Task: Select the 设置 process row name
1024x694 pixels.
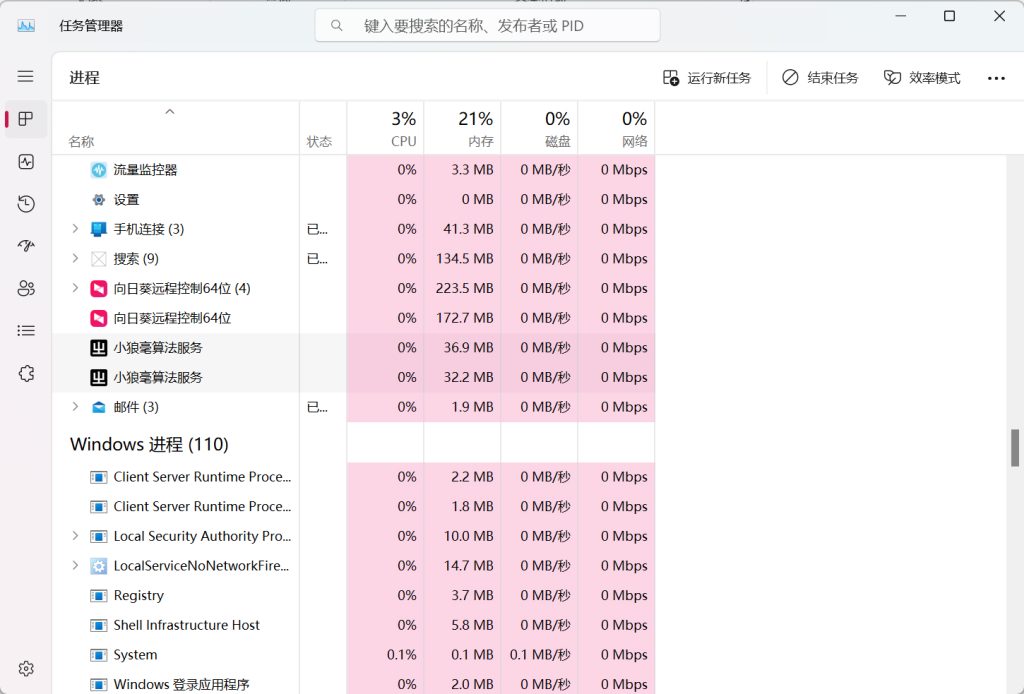Action: (126, 200)
